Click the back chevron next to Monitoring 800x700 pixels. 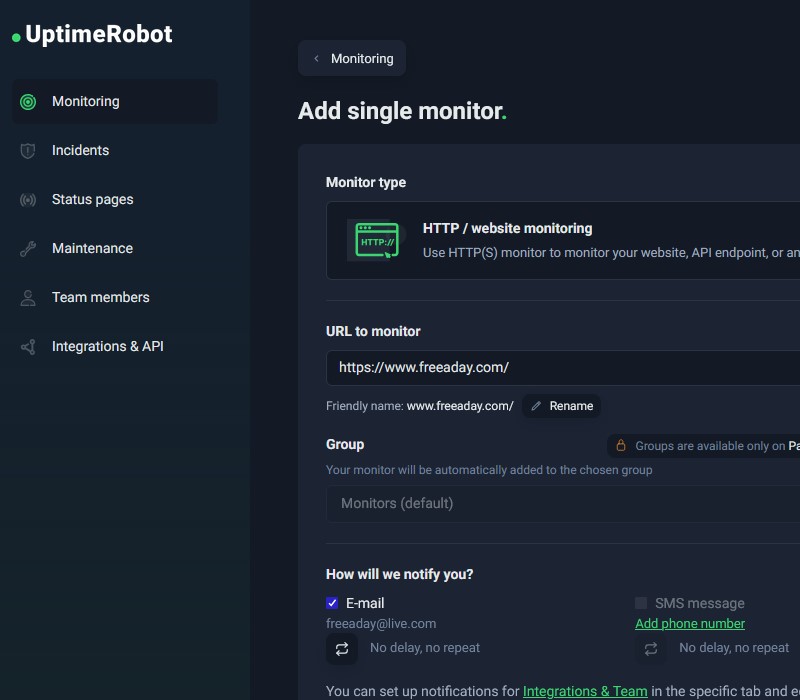click(316, 59)
